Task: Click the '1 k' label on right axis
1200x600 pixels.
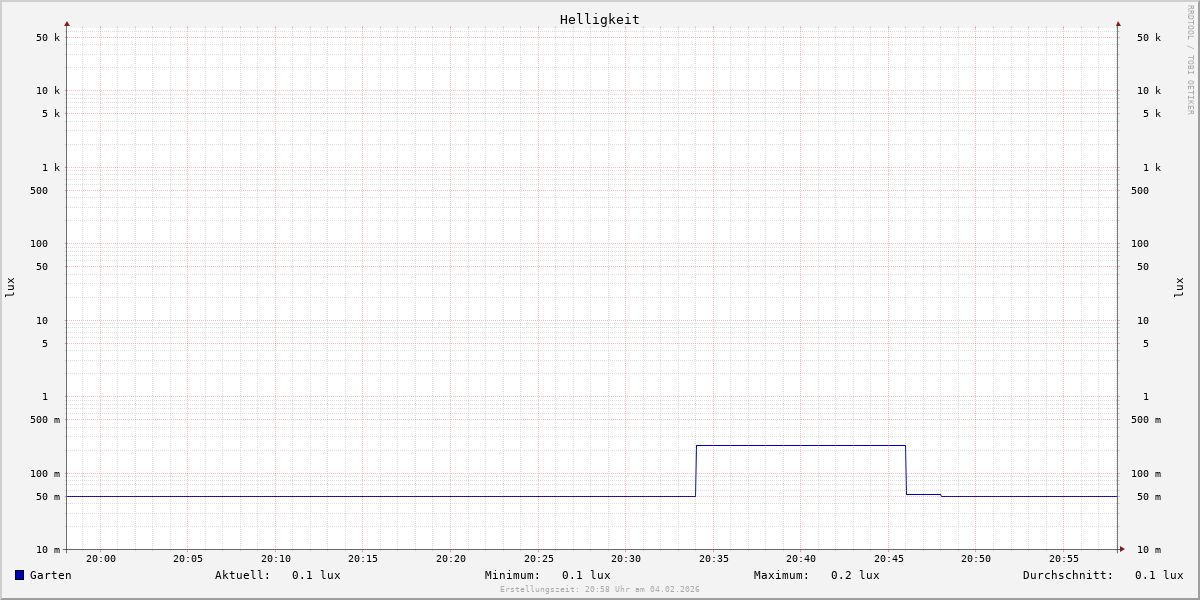Action: click(x=1152, y=168)
